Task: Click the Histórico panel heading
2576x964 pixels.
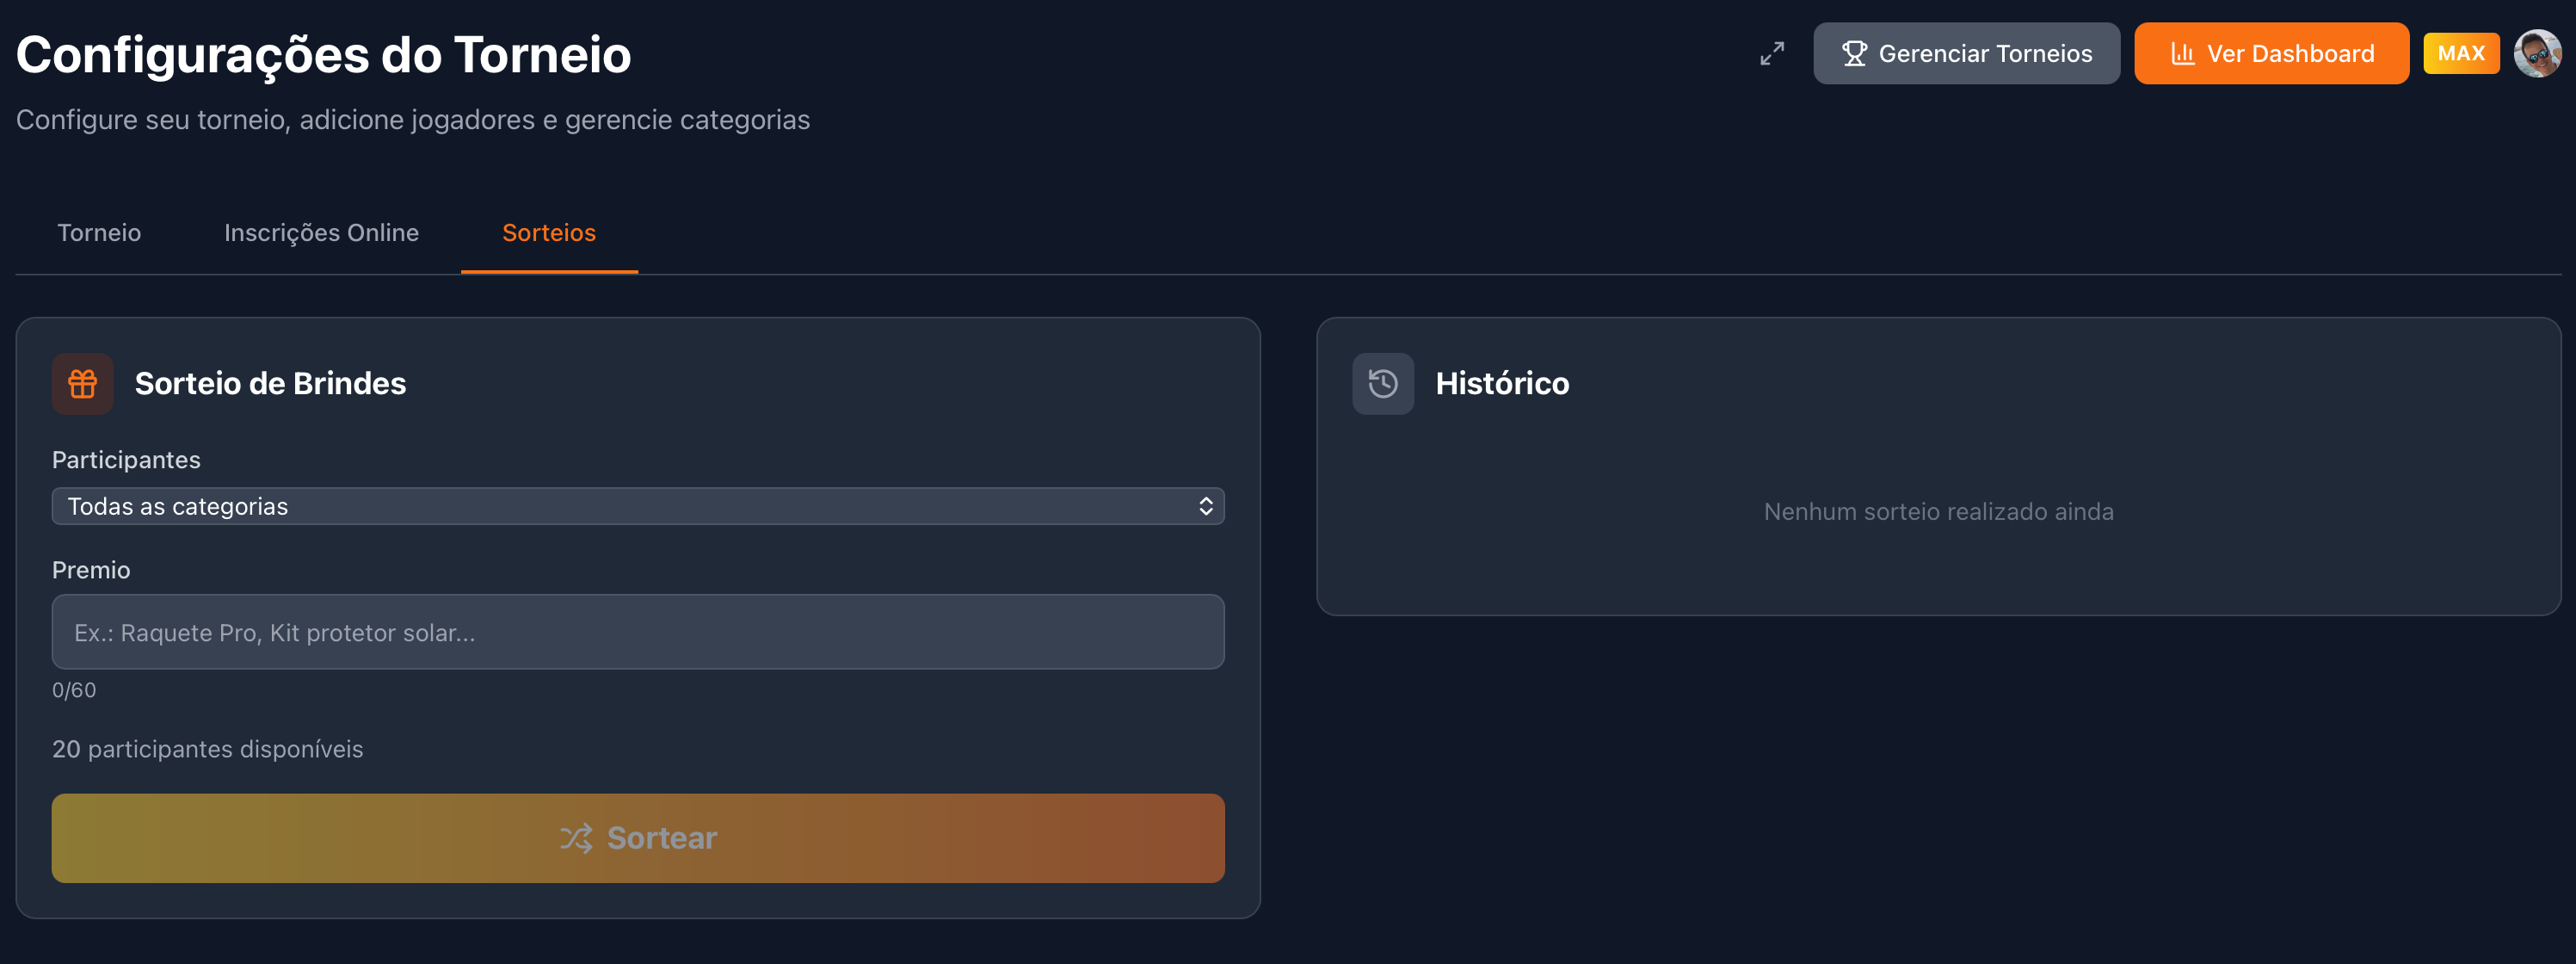Action: point(1501,384)
